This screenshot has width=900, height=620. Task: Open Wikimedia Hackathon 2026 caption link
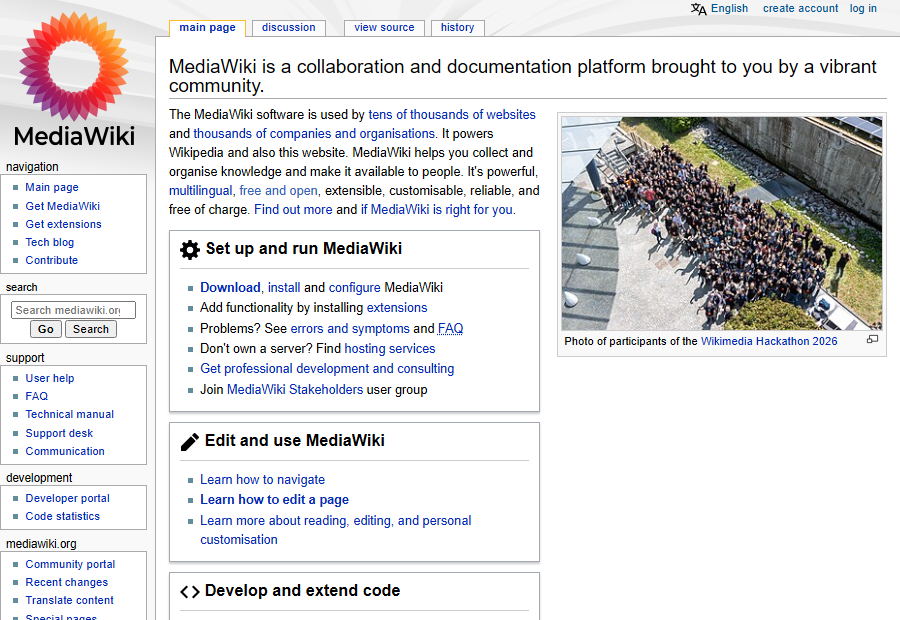click(769, 341)
